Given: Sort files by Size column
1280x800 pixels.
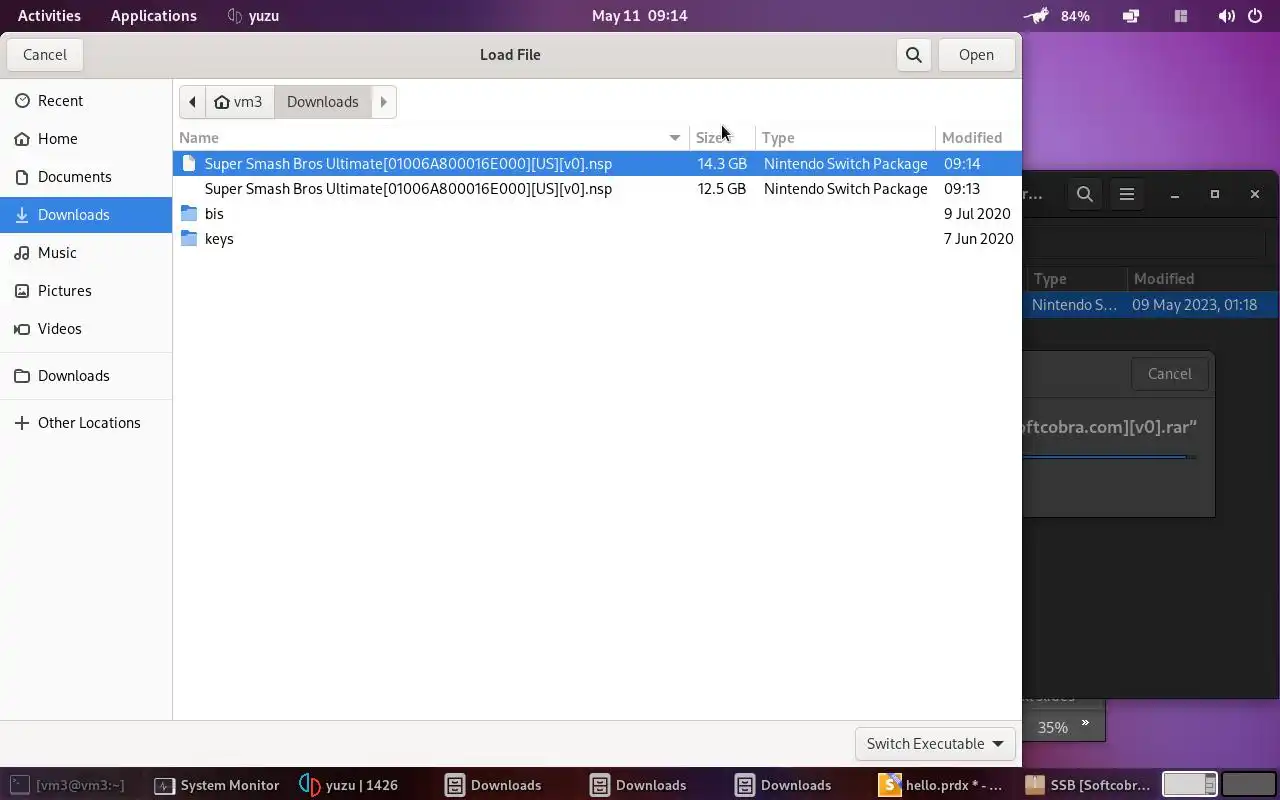Looking at the screenshot, I should [722, 138].
